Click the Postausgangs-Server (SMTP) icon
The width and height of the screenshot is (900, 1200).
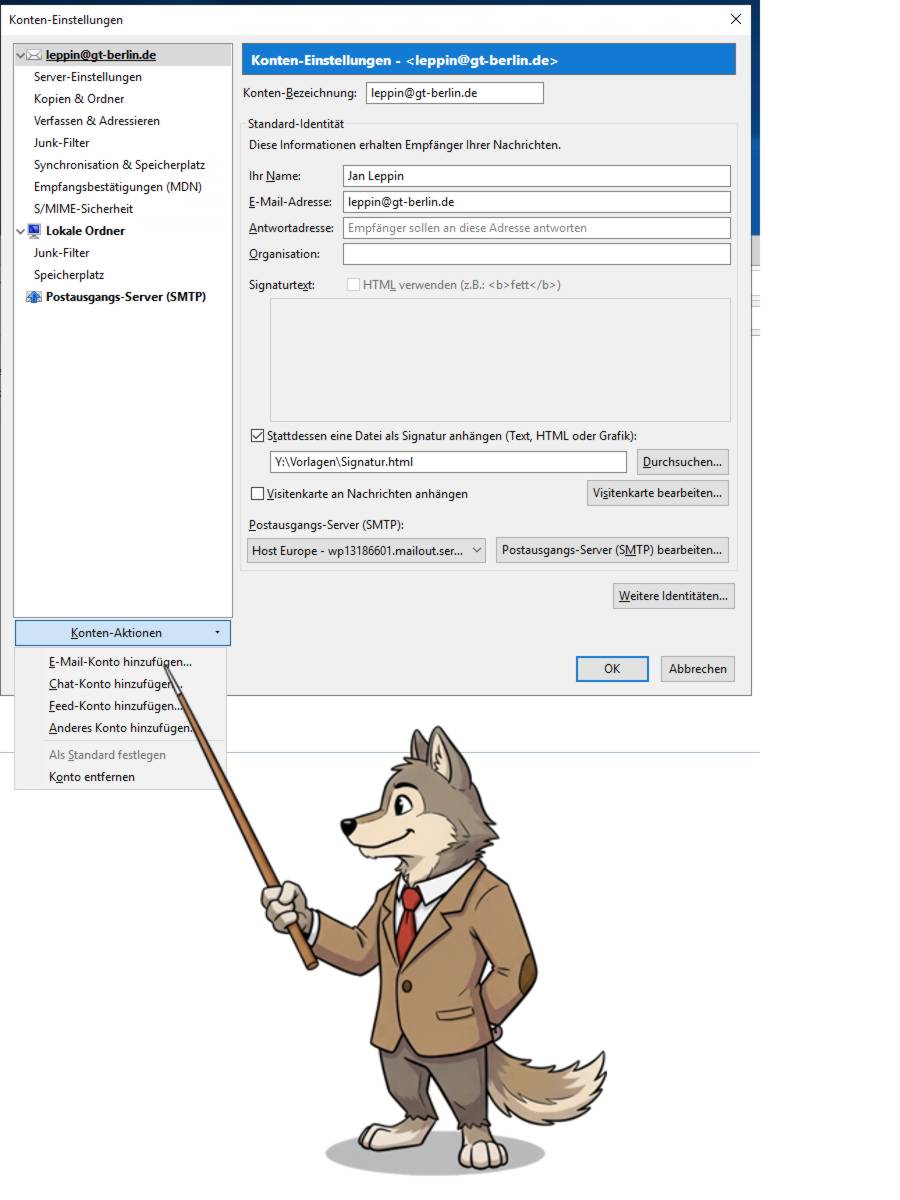pyautogui.click(x=35, y=297)
